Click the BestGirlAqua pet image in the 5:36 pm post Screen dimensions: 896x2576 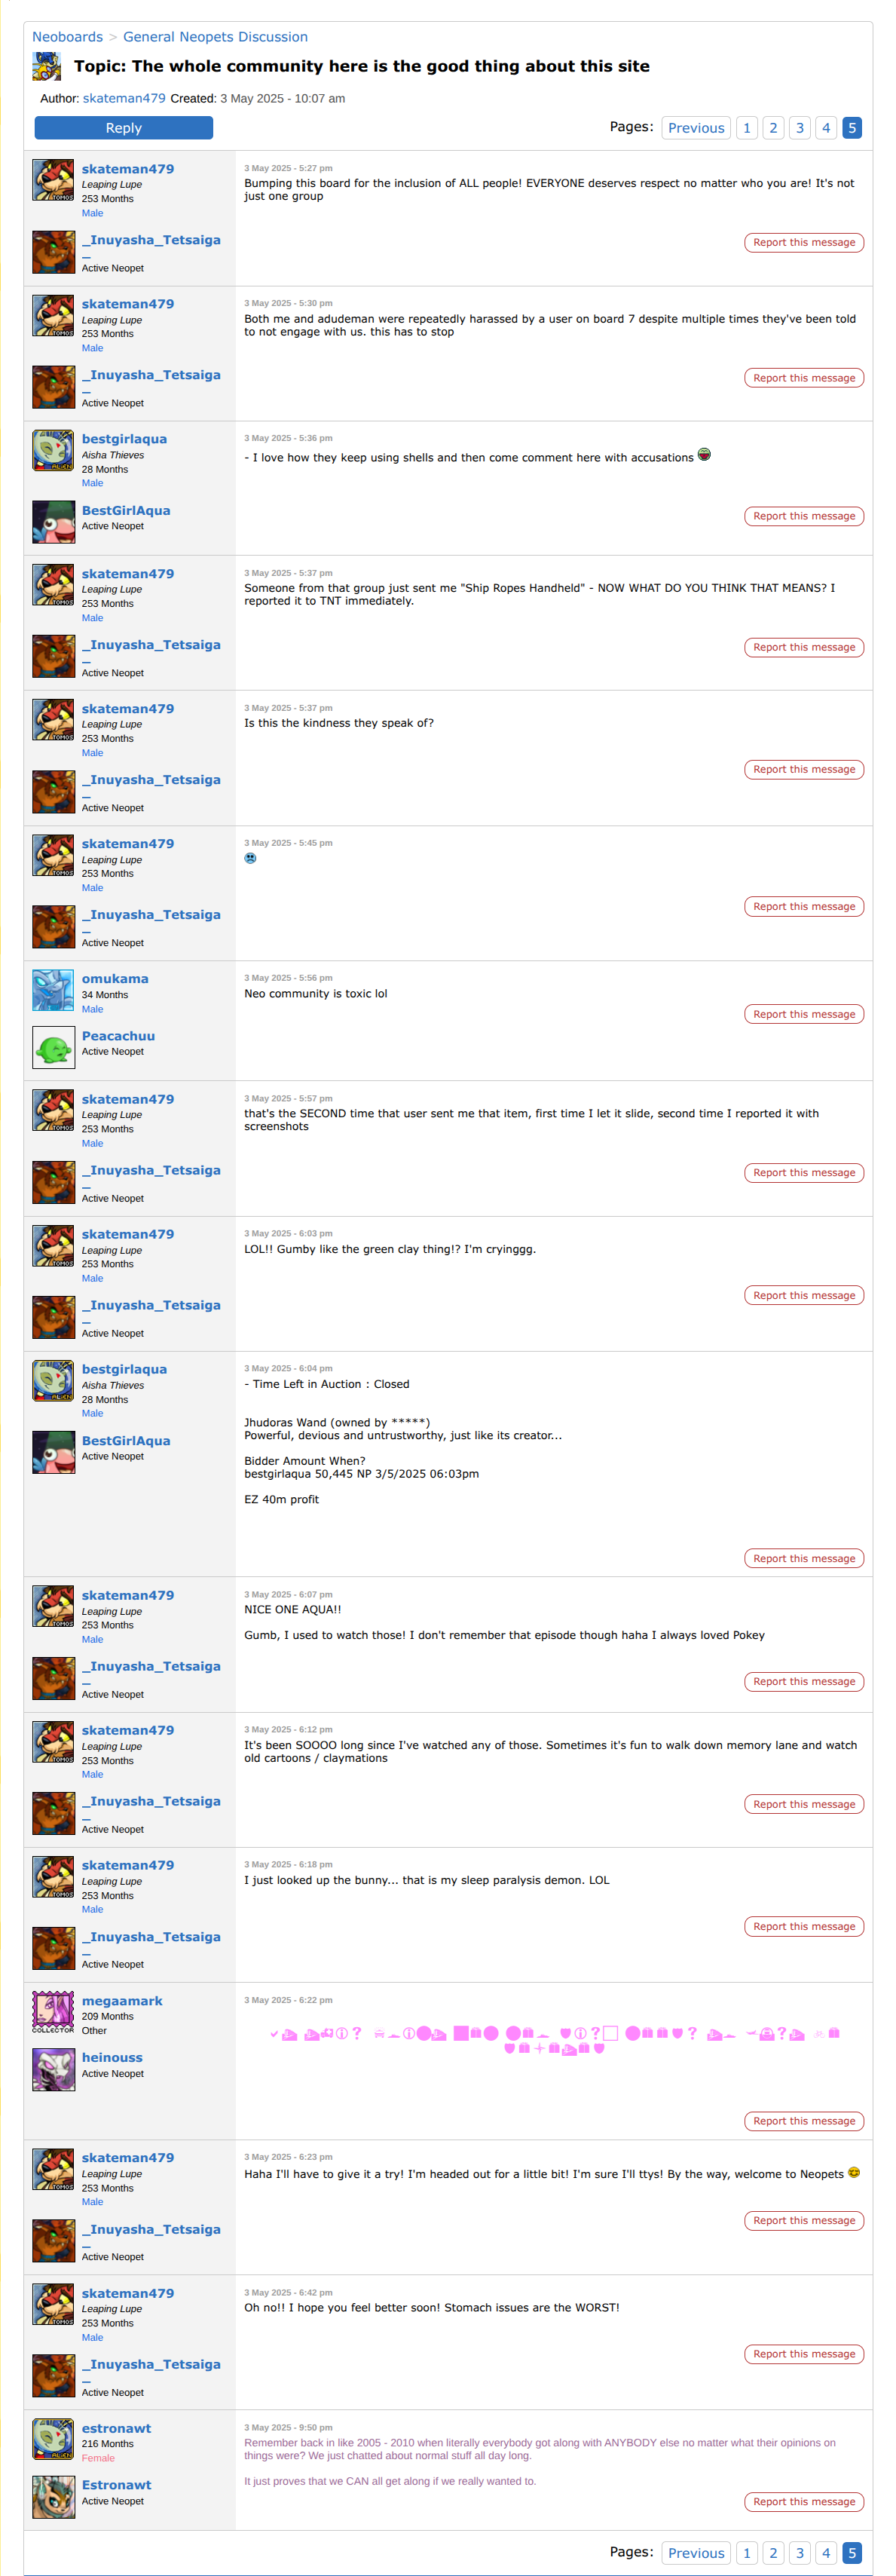pyautogui.click(x=53, y=522)
